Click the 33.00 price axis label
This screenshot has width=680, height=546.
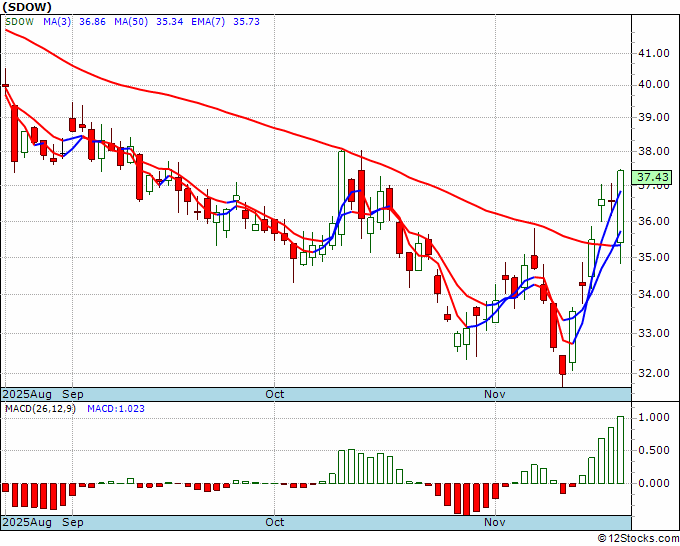pyautogui.click(x=654, y=333)
